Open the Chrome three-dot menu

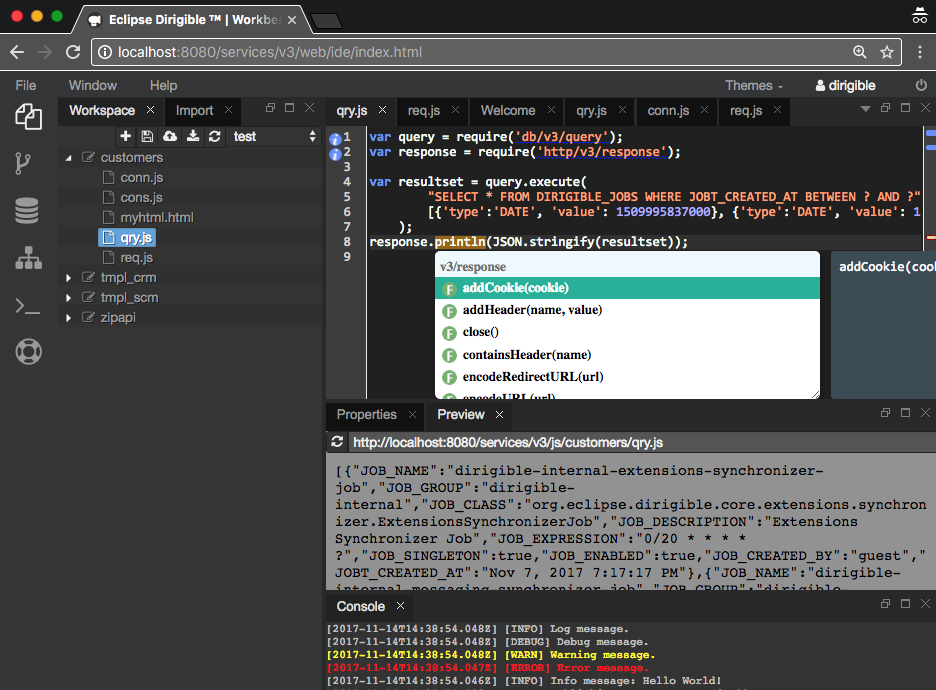click(920, 52)
